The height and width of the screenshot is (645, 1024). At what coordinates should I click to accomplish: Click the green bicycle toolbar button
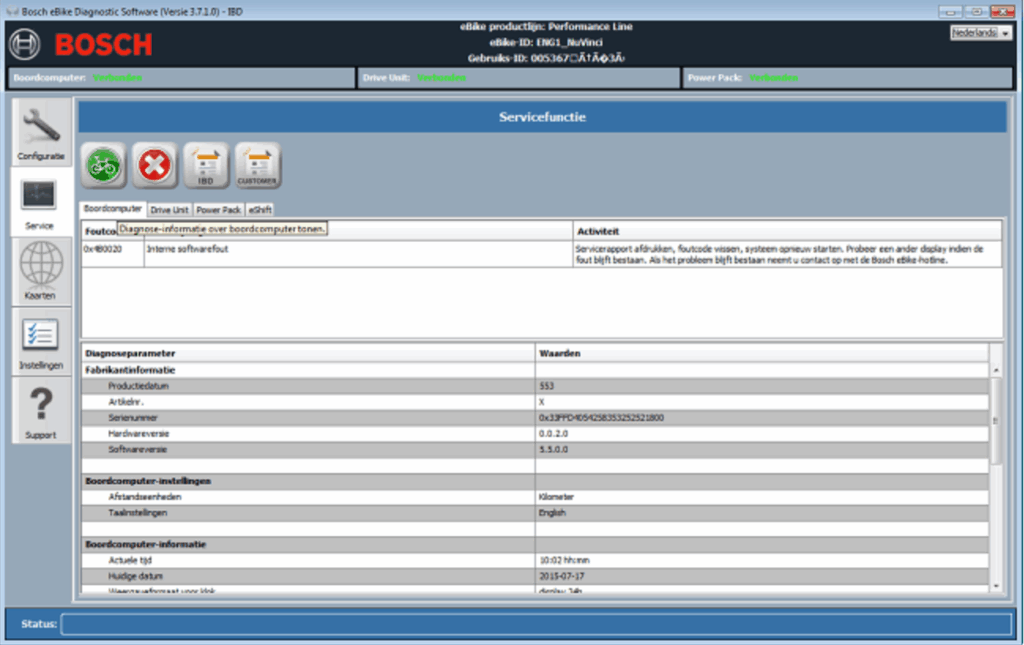pyautogui.click(x=103, y=166)
